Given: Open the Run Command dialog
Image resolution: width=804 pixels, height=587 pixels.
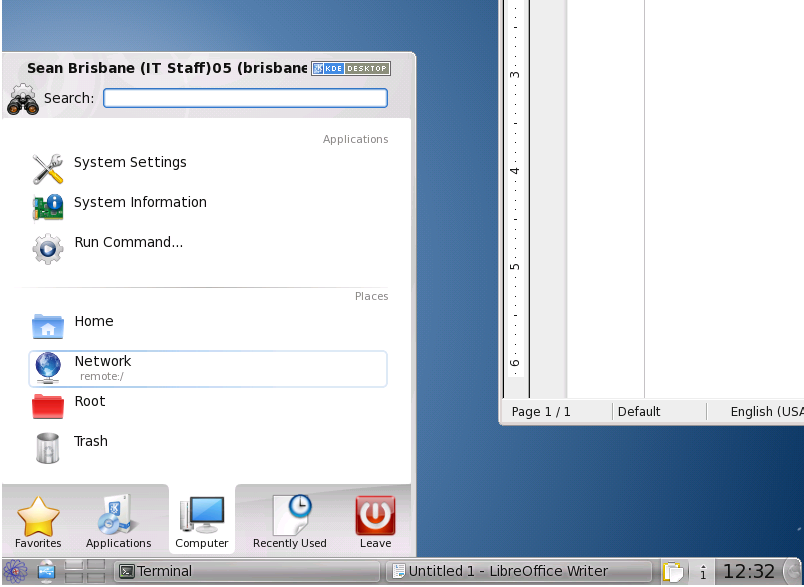Looking at the screenshot, I should point(128,243).
